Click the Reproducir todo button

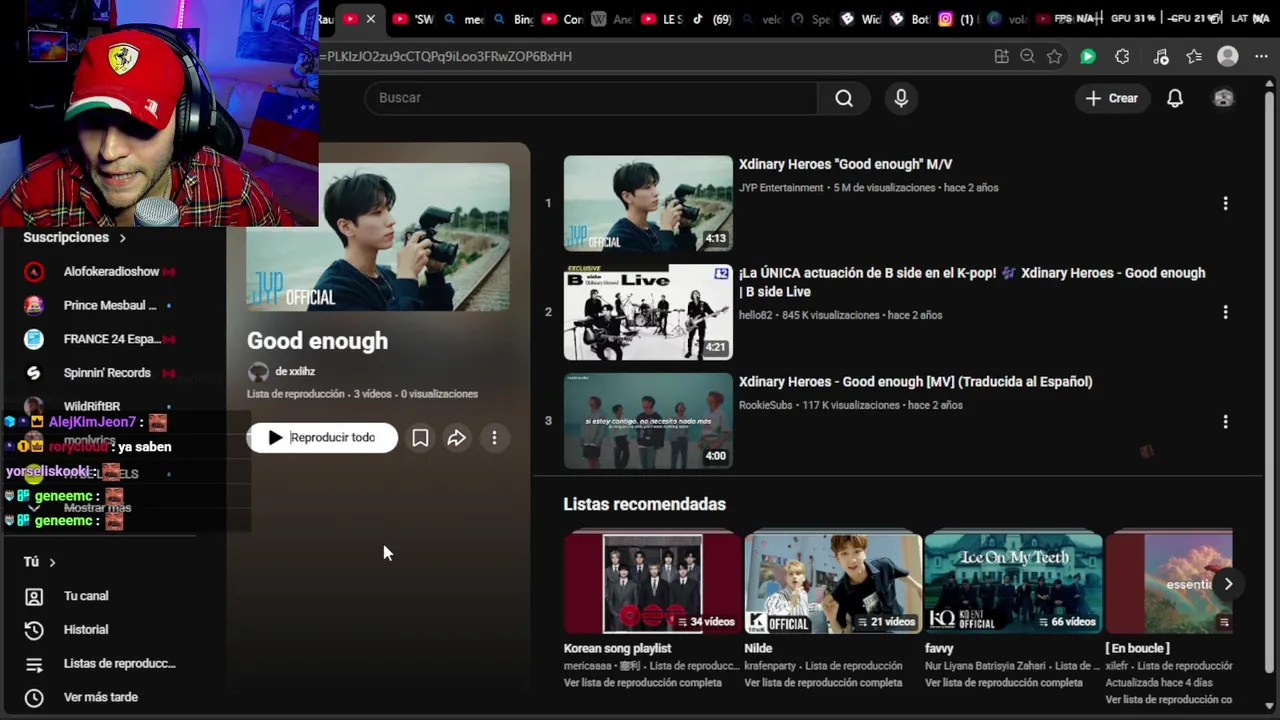coord(322,438)
